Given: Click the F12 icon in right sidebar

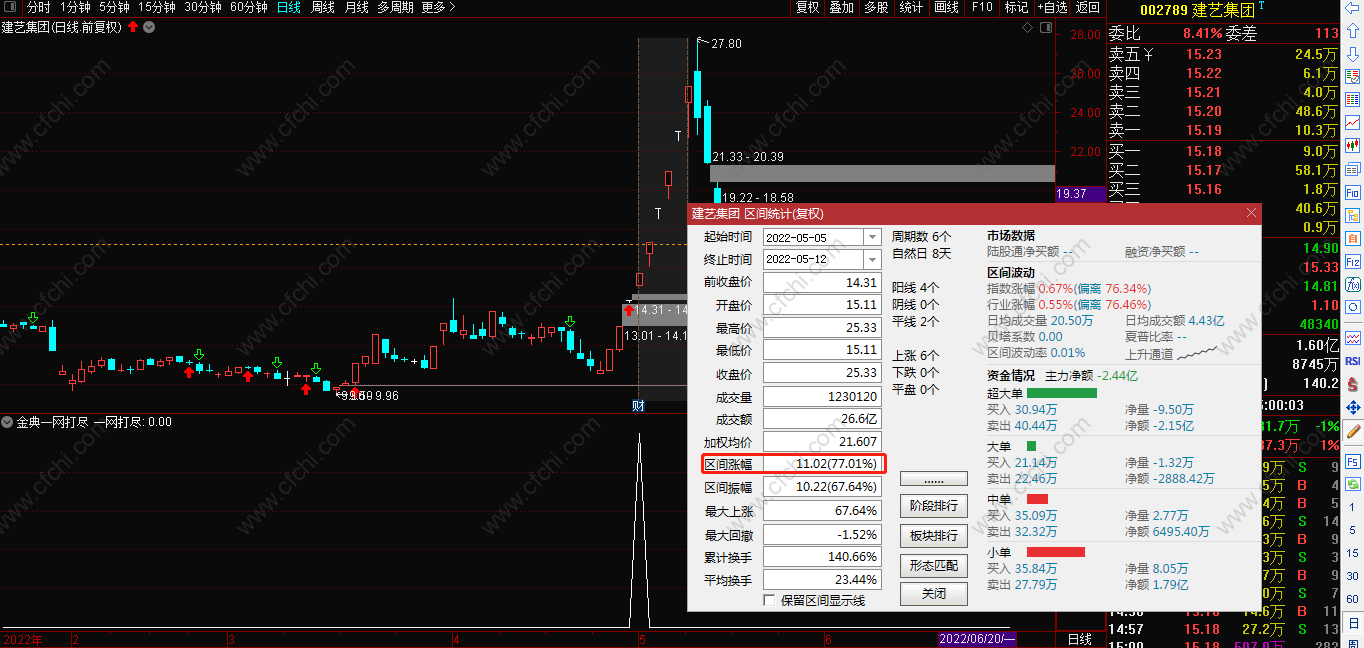Looking at the screenshot, I should coord(1353,263).
